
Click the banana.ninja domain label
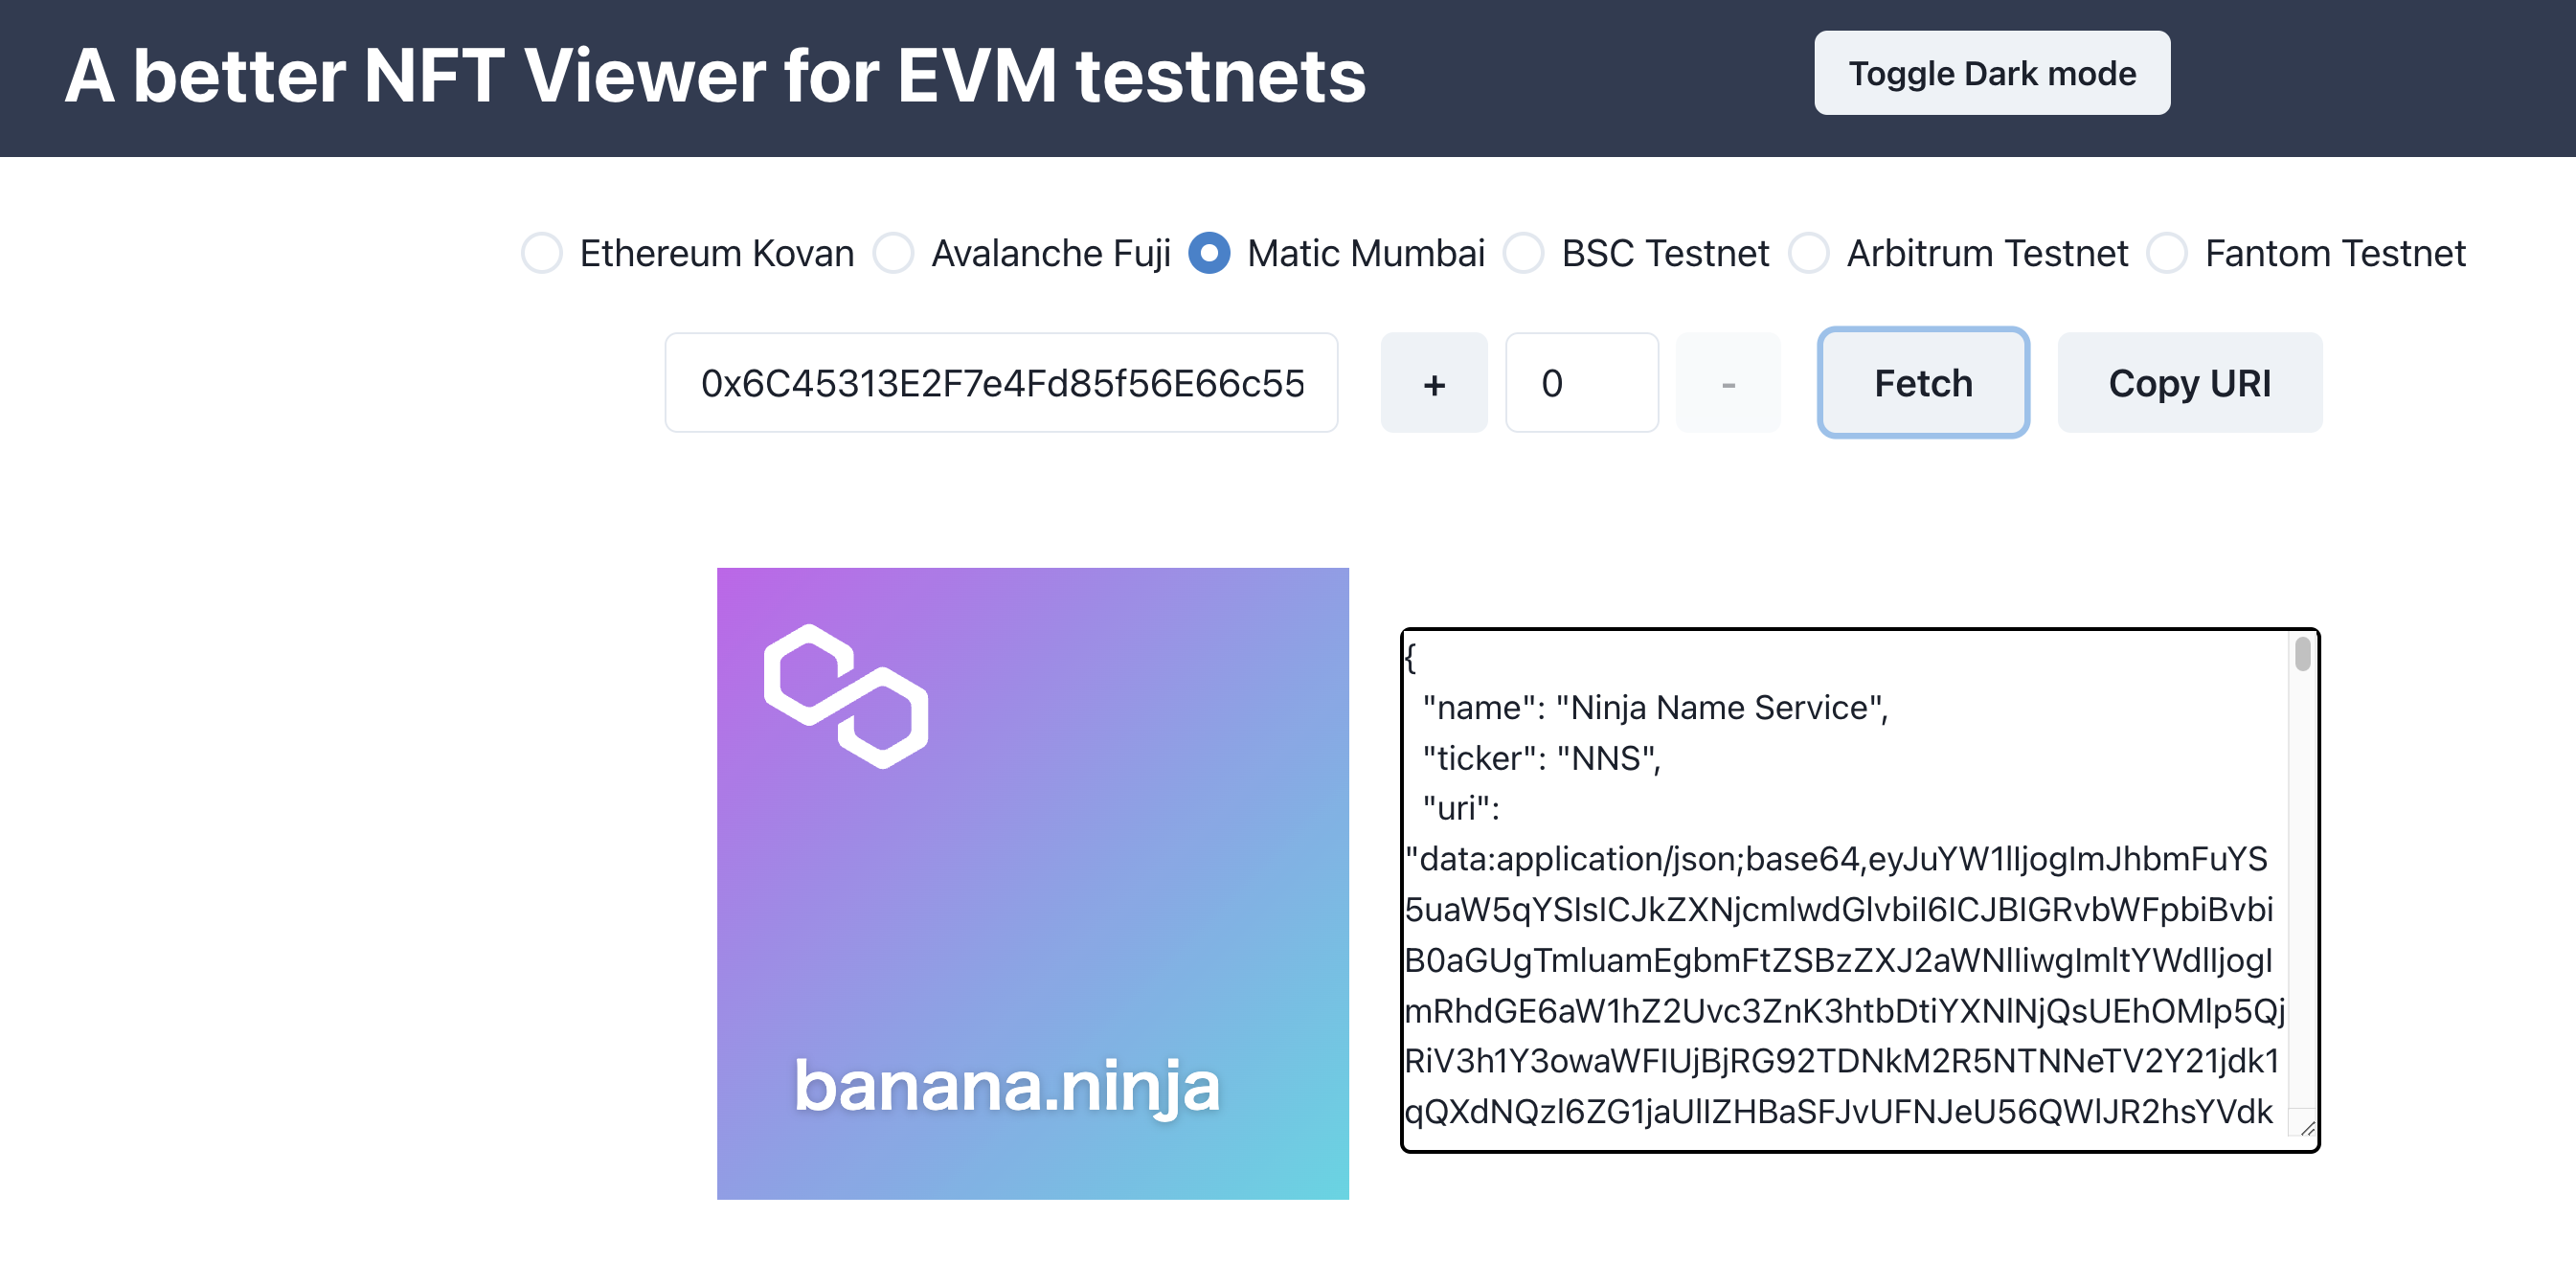(1007, 1086)
